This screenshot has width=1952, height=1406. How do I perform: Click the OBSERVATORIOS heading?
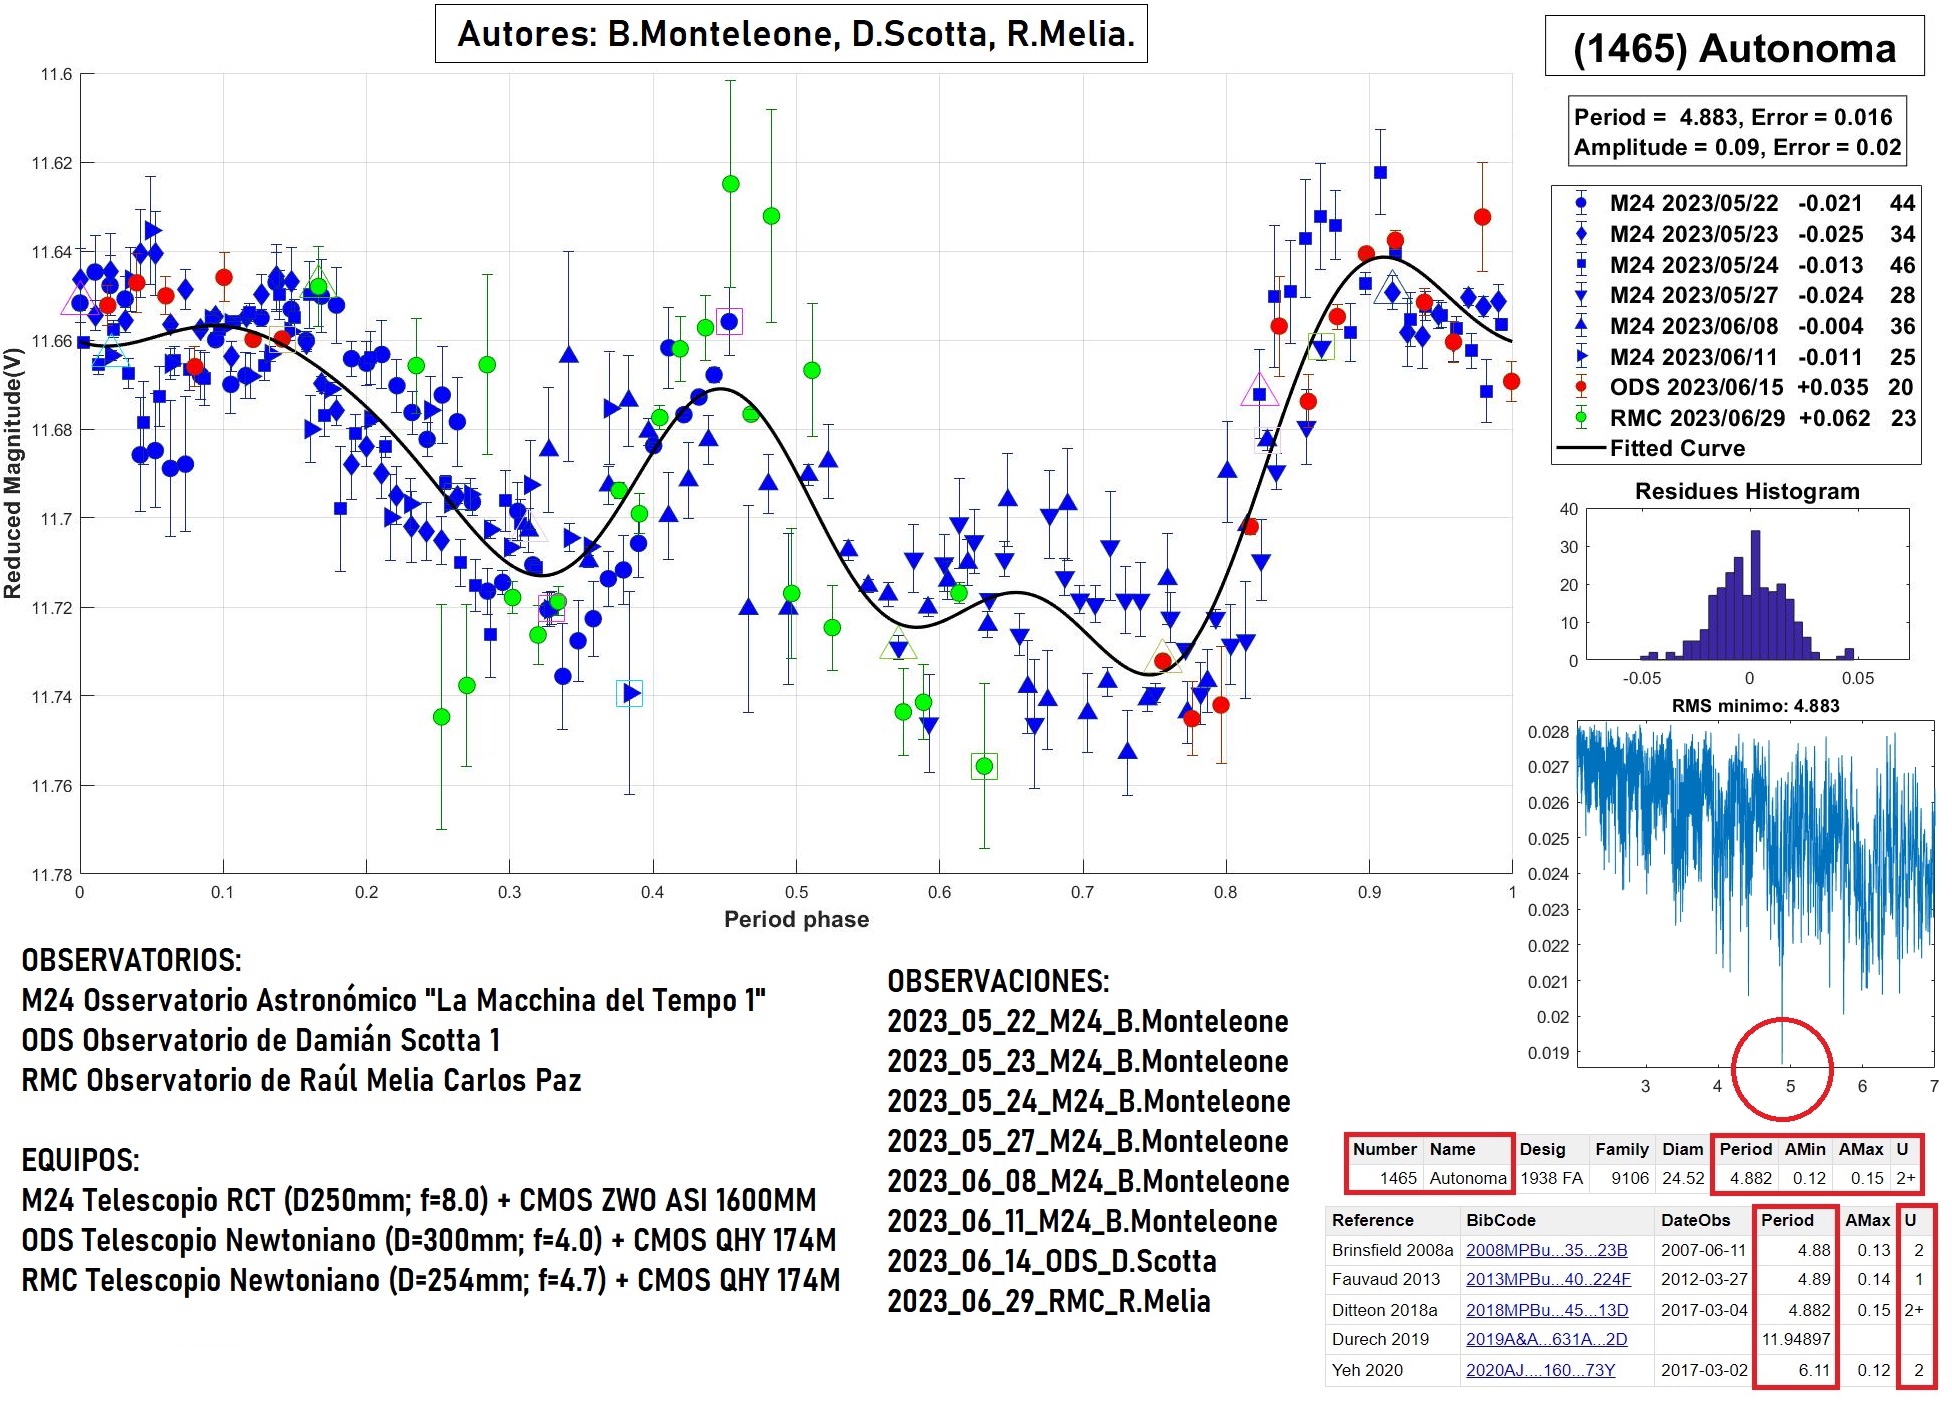[131, 960]
